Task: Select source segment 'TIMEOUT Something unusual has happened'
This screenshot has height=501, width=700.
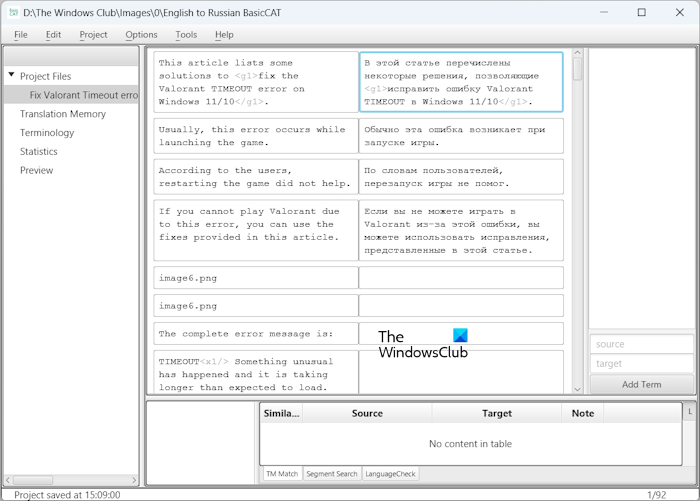Action: click(x=256, y=372)
